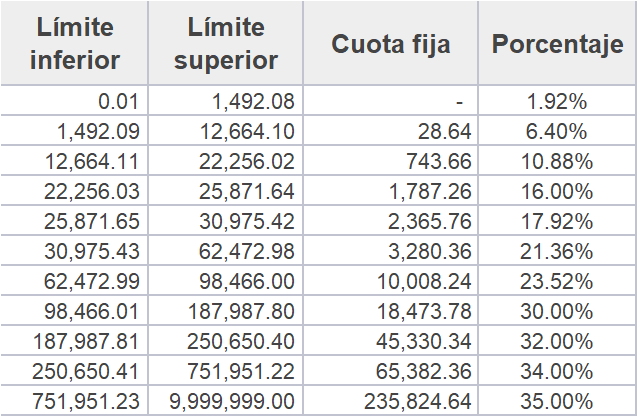Click the 12,664.11 lower limit cell
The height and width of the screenshot is (416, 637).
tap(74, 161)
